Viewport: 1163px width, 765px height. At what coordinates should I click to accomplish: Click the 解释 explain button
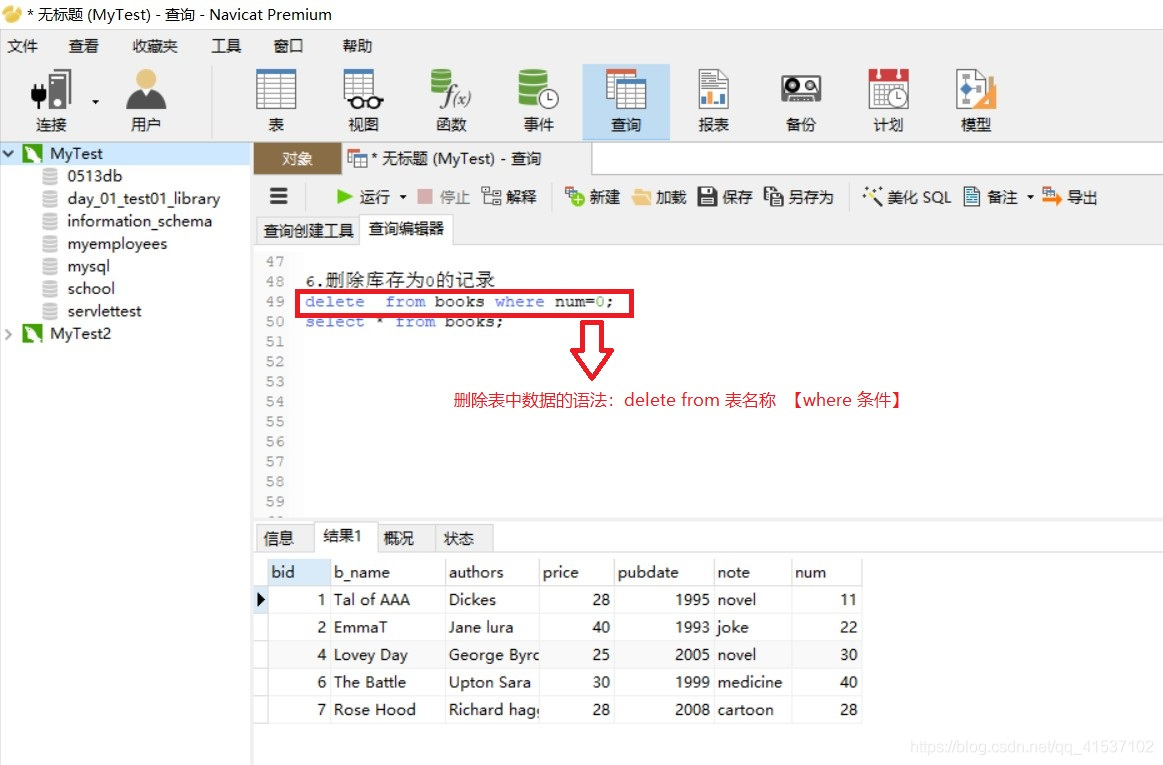tap(509, 197)
